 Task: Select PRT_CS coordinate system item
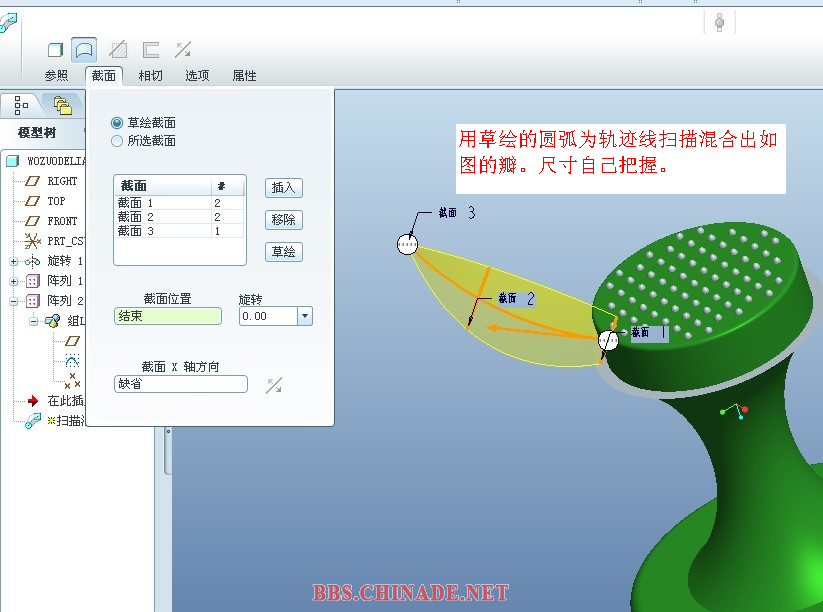pos(54,241)
